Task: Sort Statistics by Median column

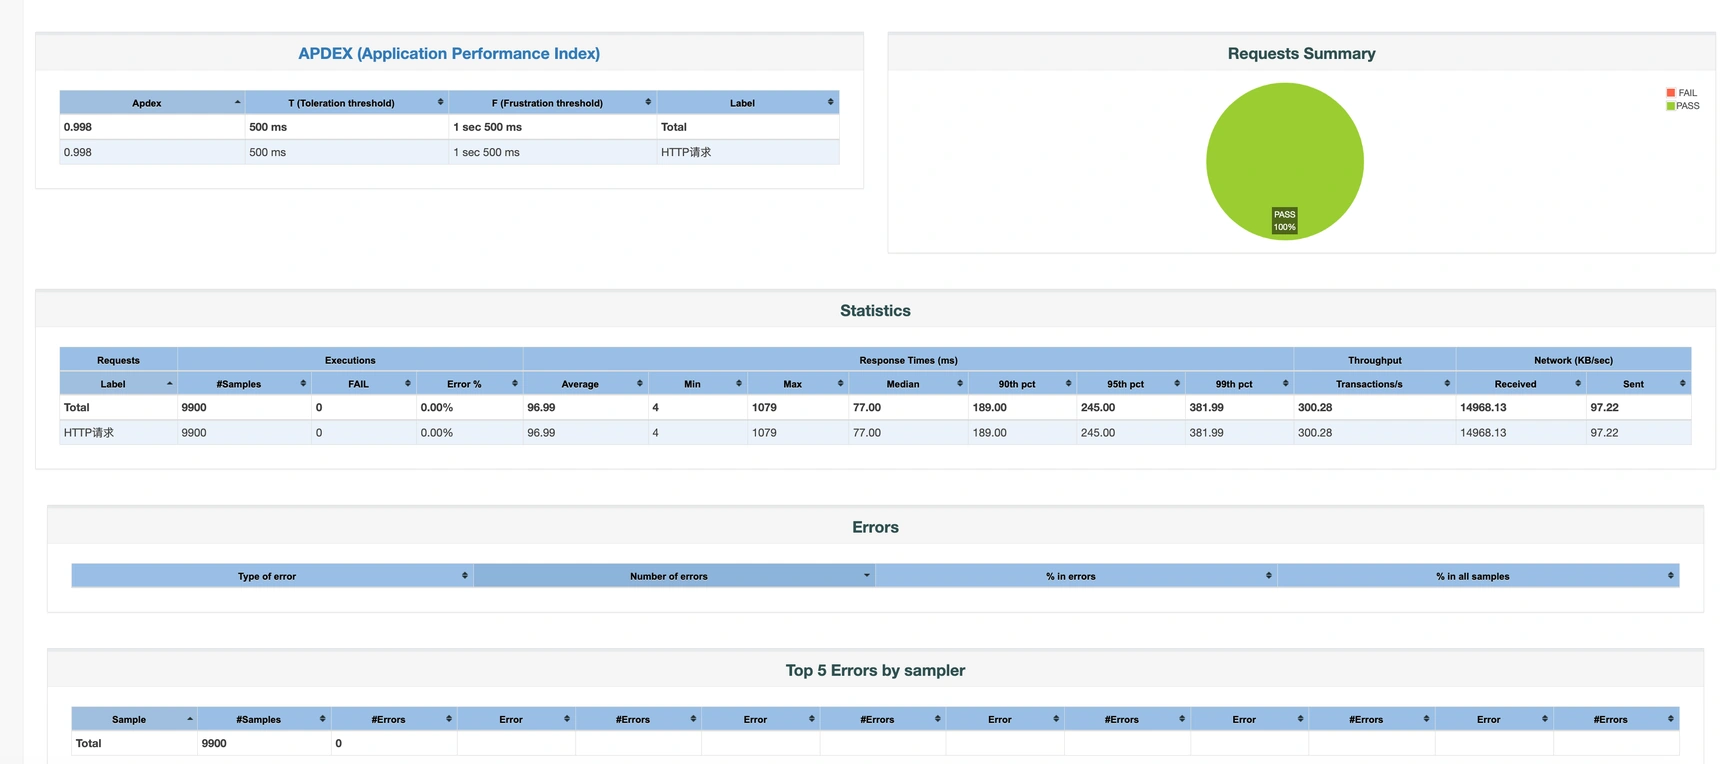Action: pyautogui.click(x=908, y=384)
